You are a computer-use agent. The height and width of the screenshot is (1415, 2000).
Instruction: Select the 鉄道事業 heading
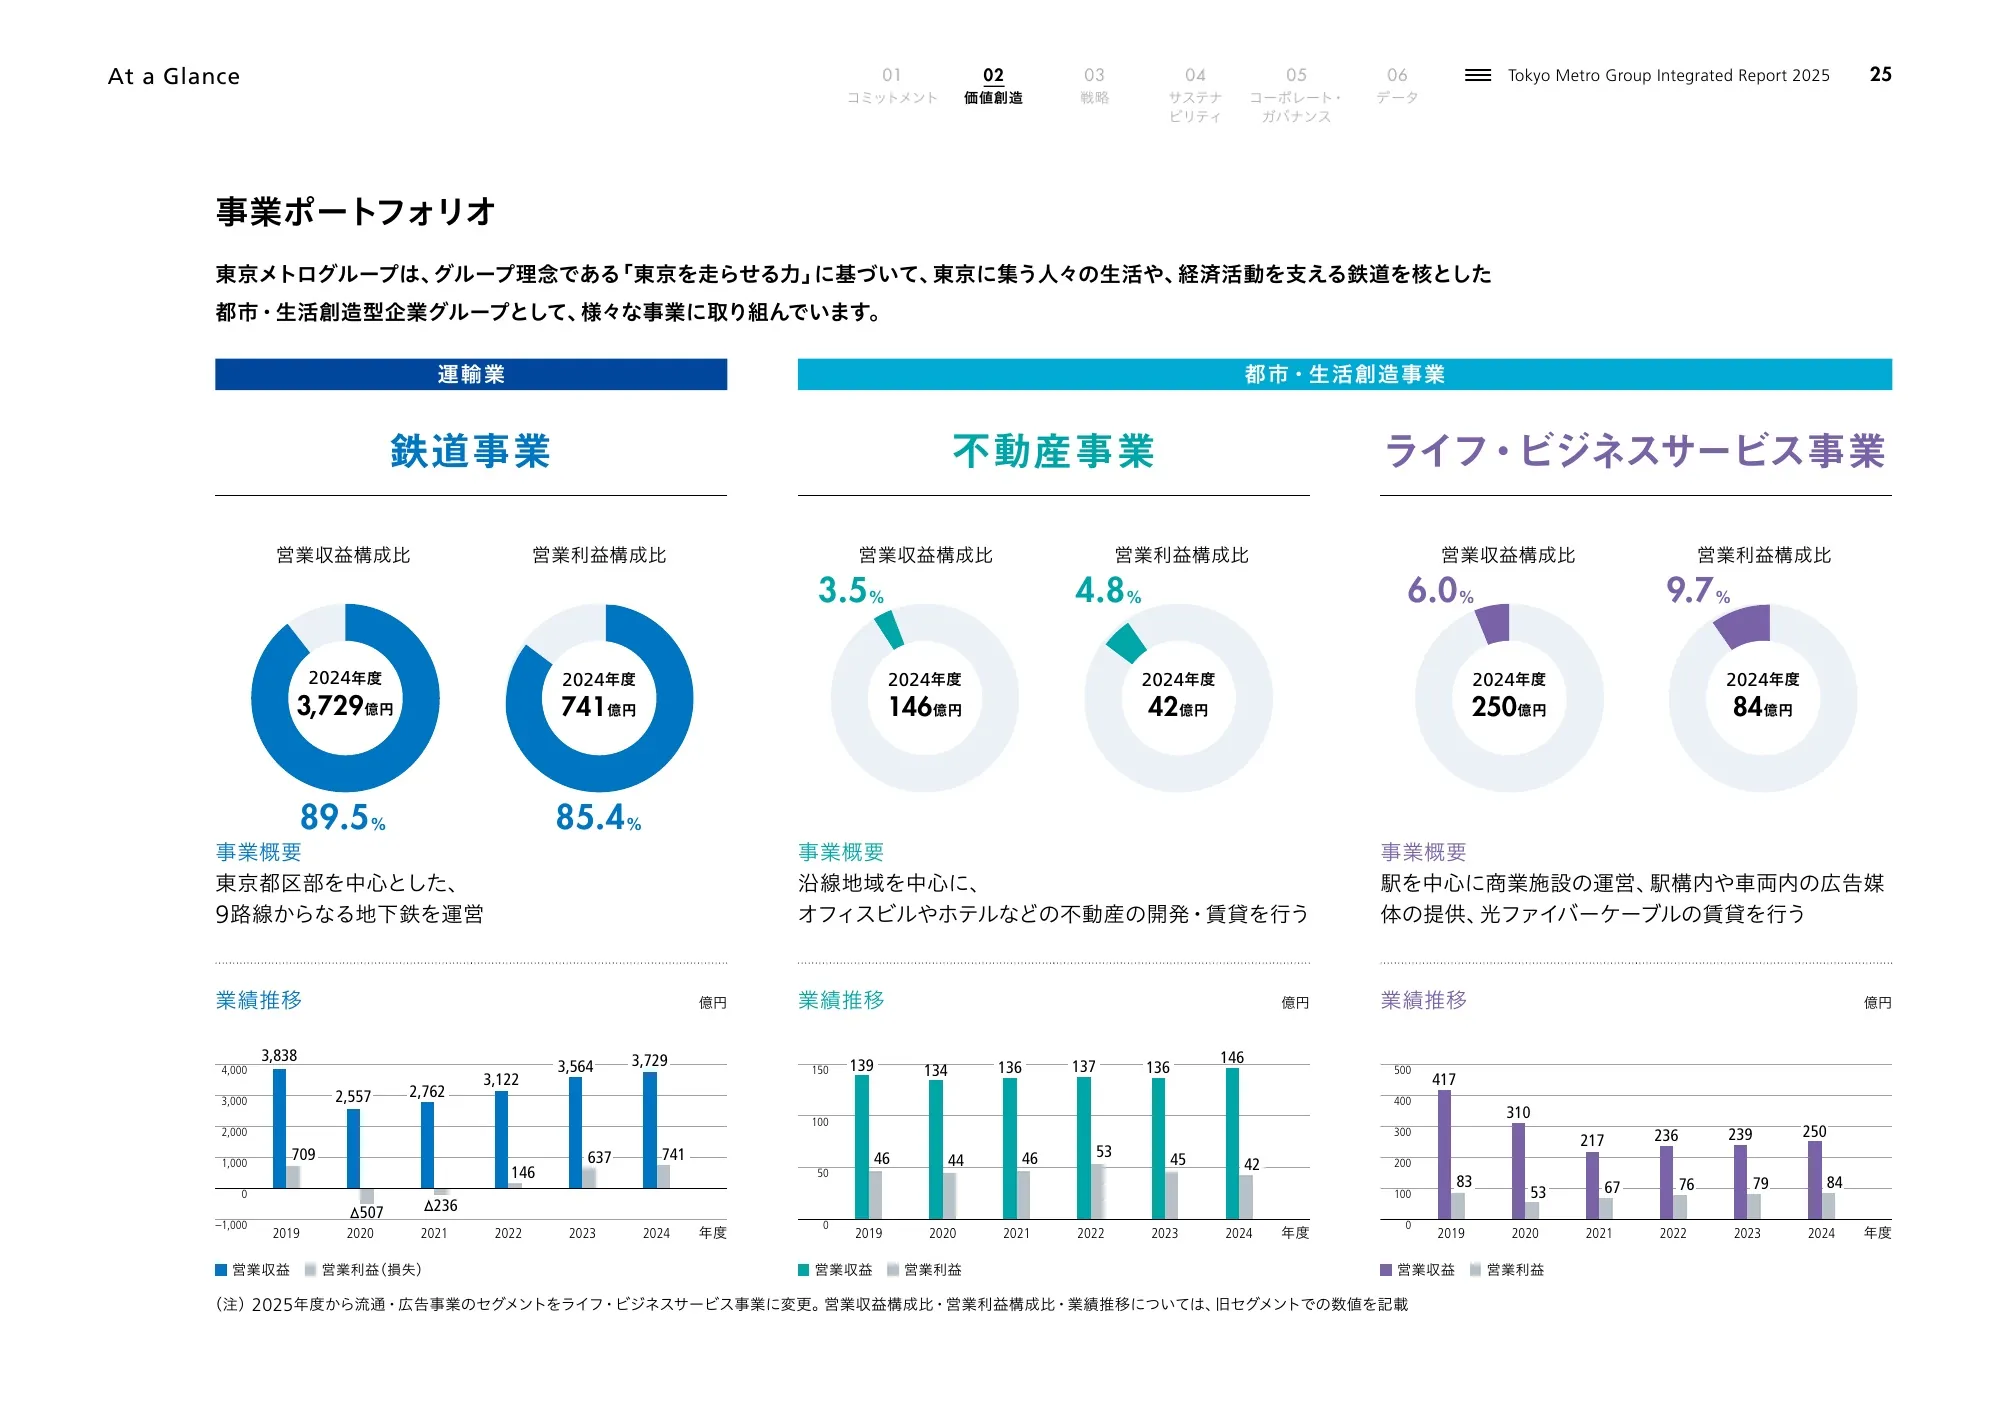tap(470, 451)
